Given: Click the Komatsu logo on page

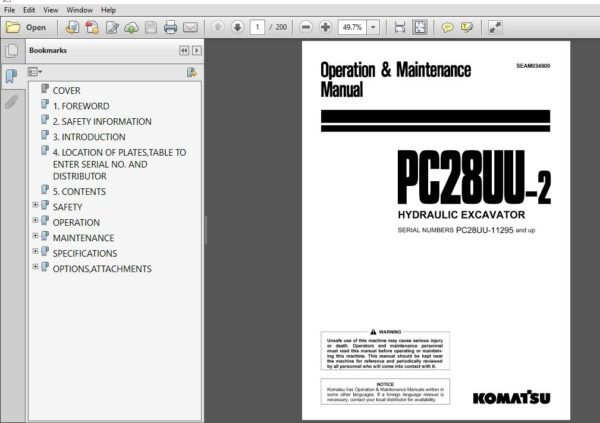Looking at the screenshot, I should (512, 398).
